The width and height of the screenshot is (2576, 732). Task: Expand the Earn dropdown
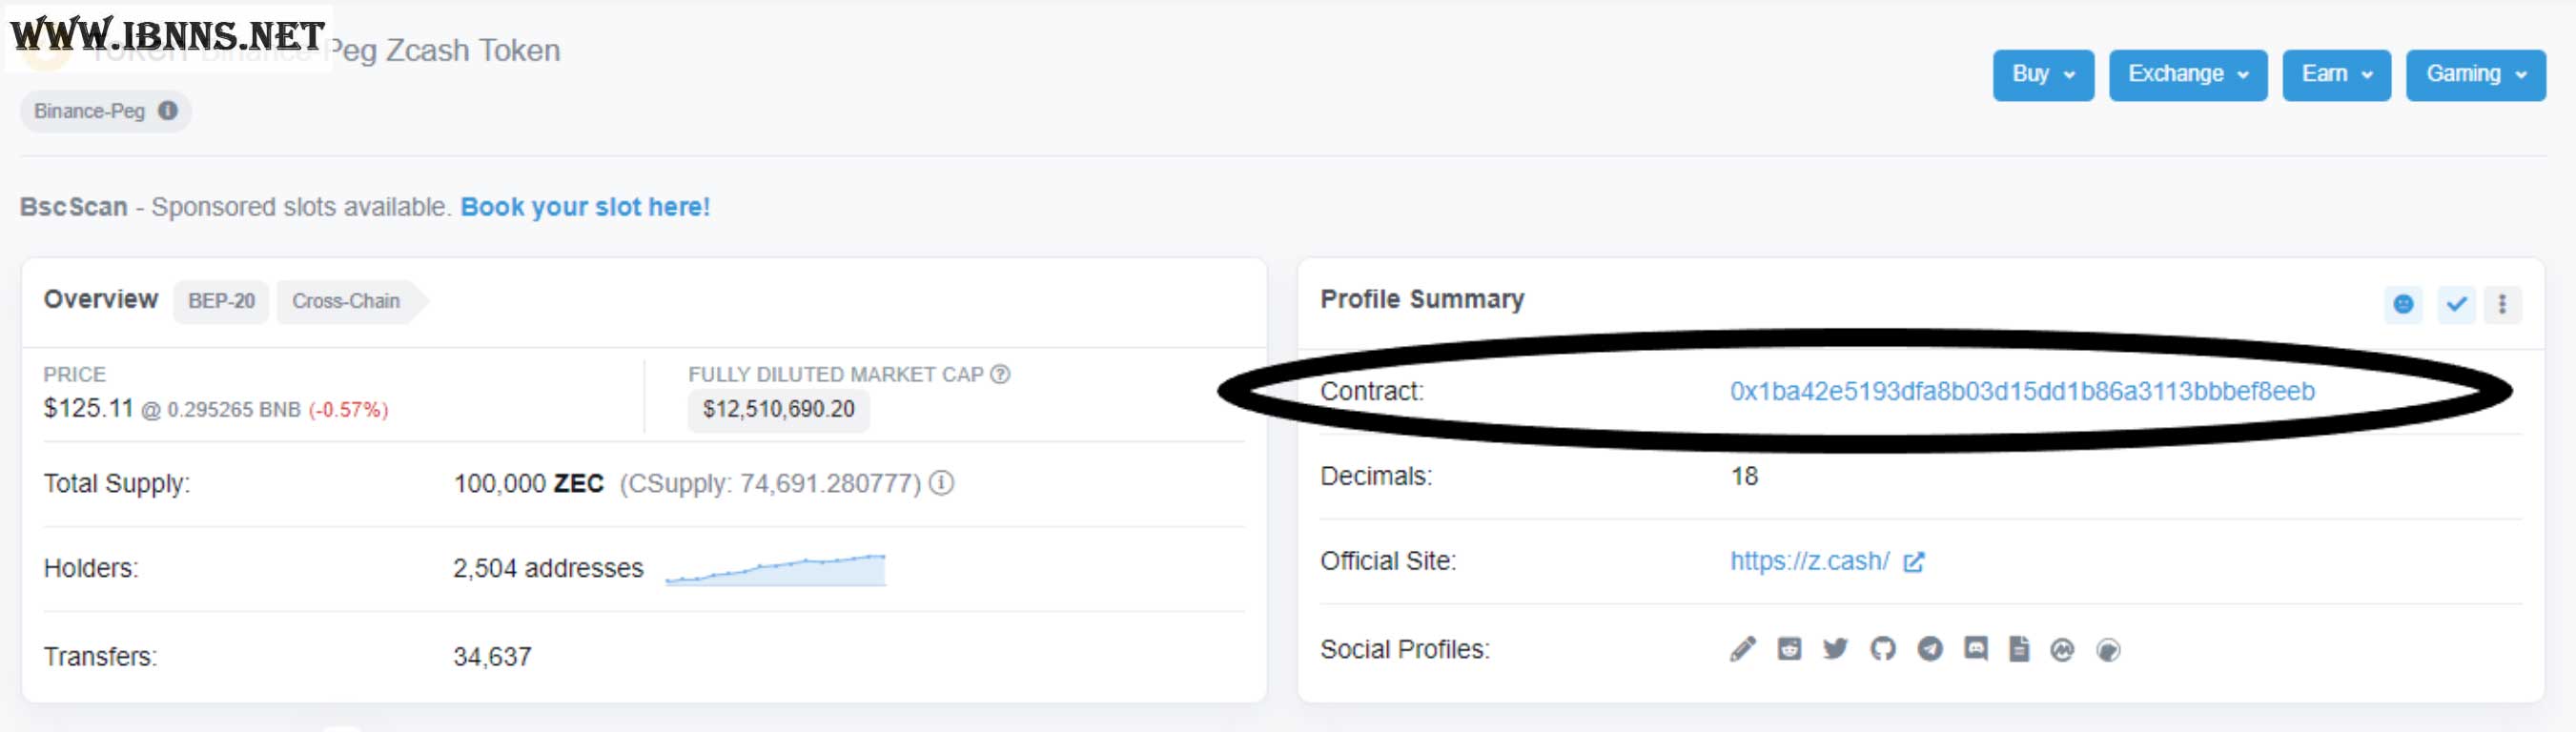coord(2336,75)
